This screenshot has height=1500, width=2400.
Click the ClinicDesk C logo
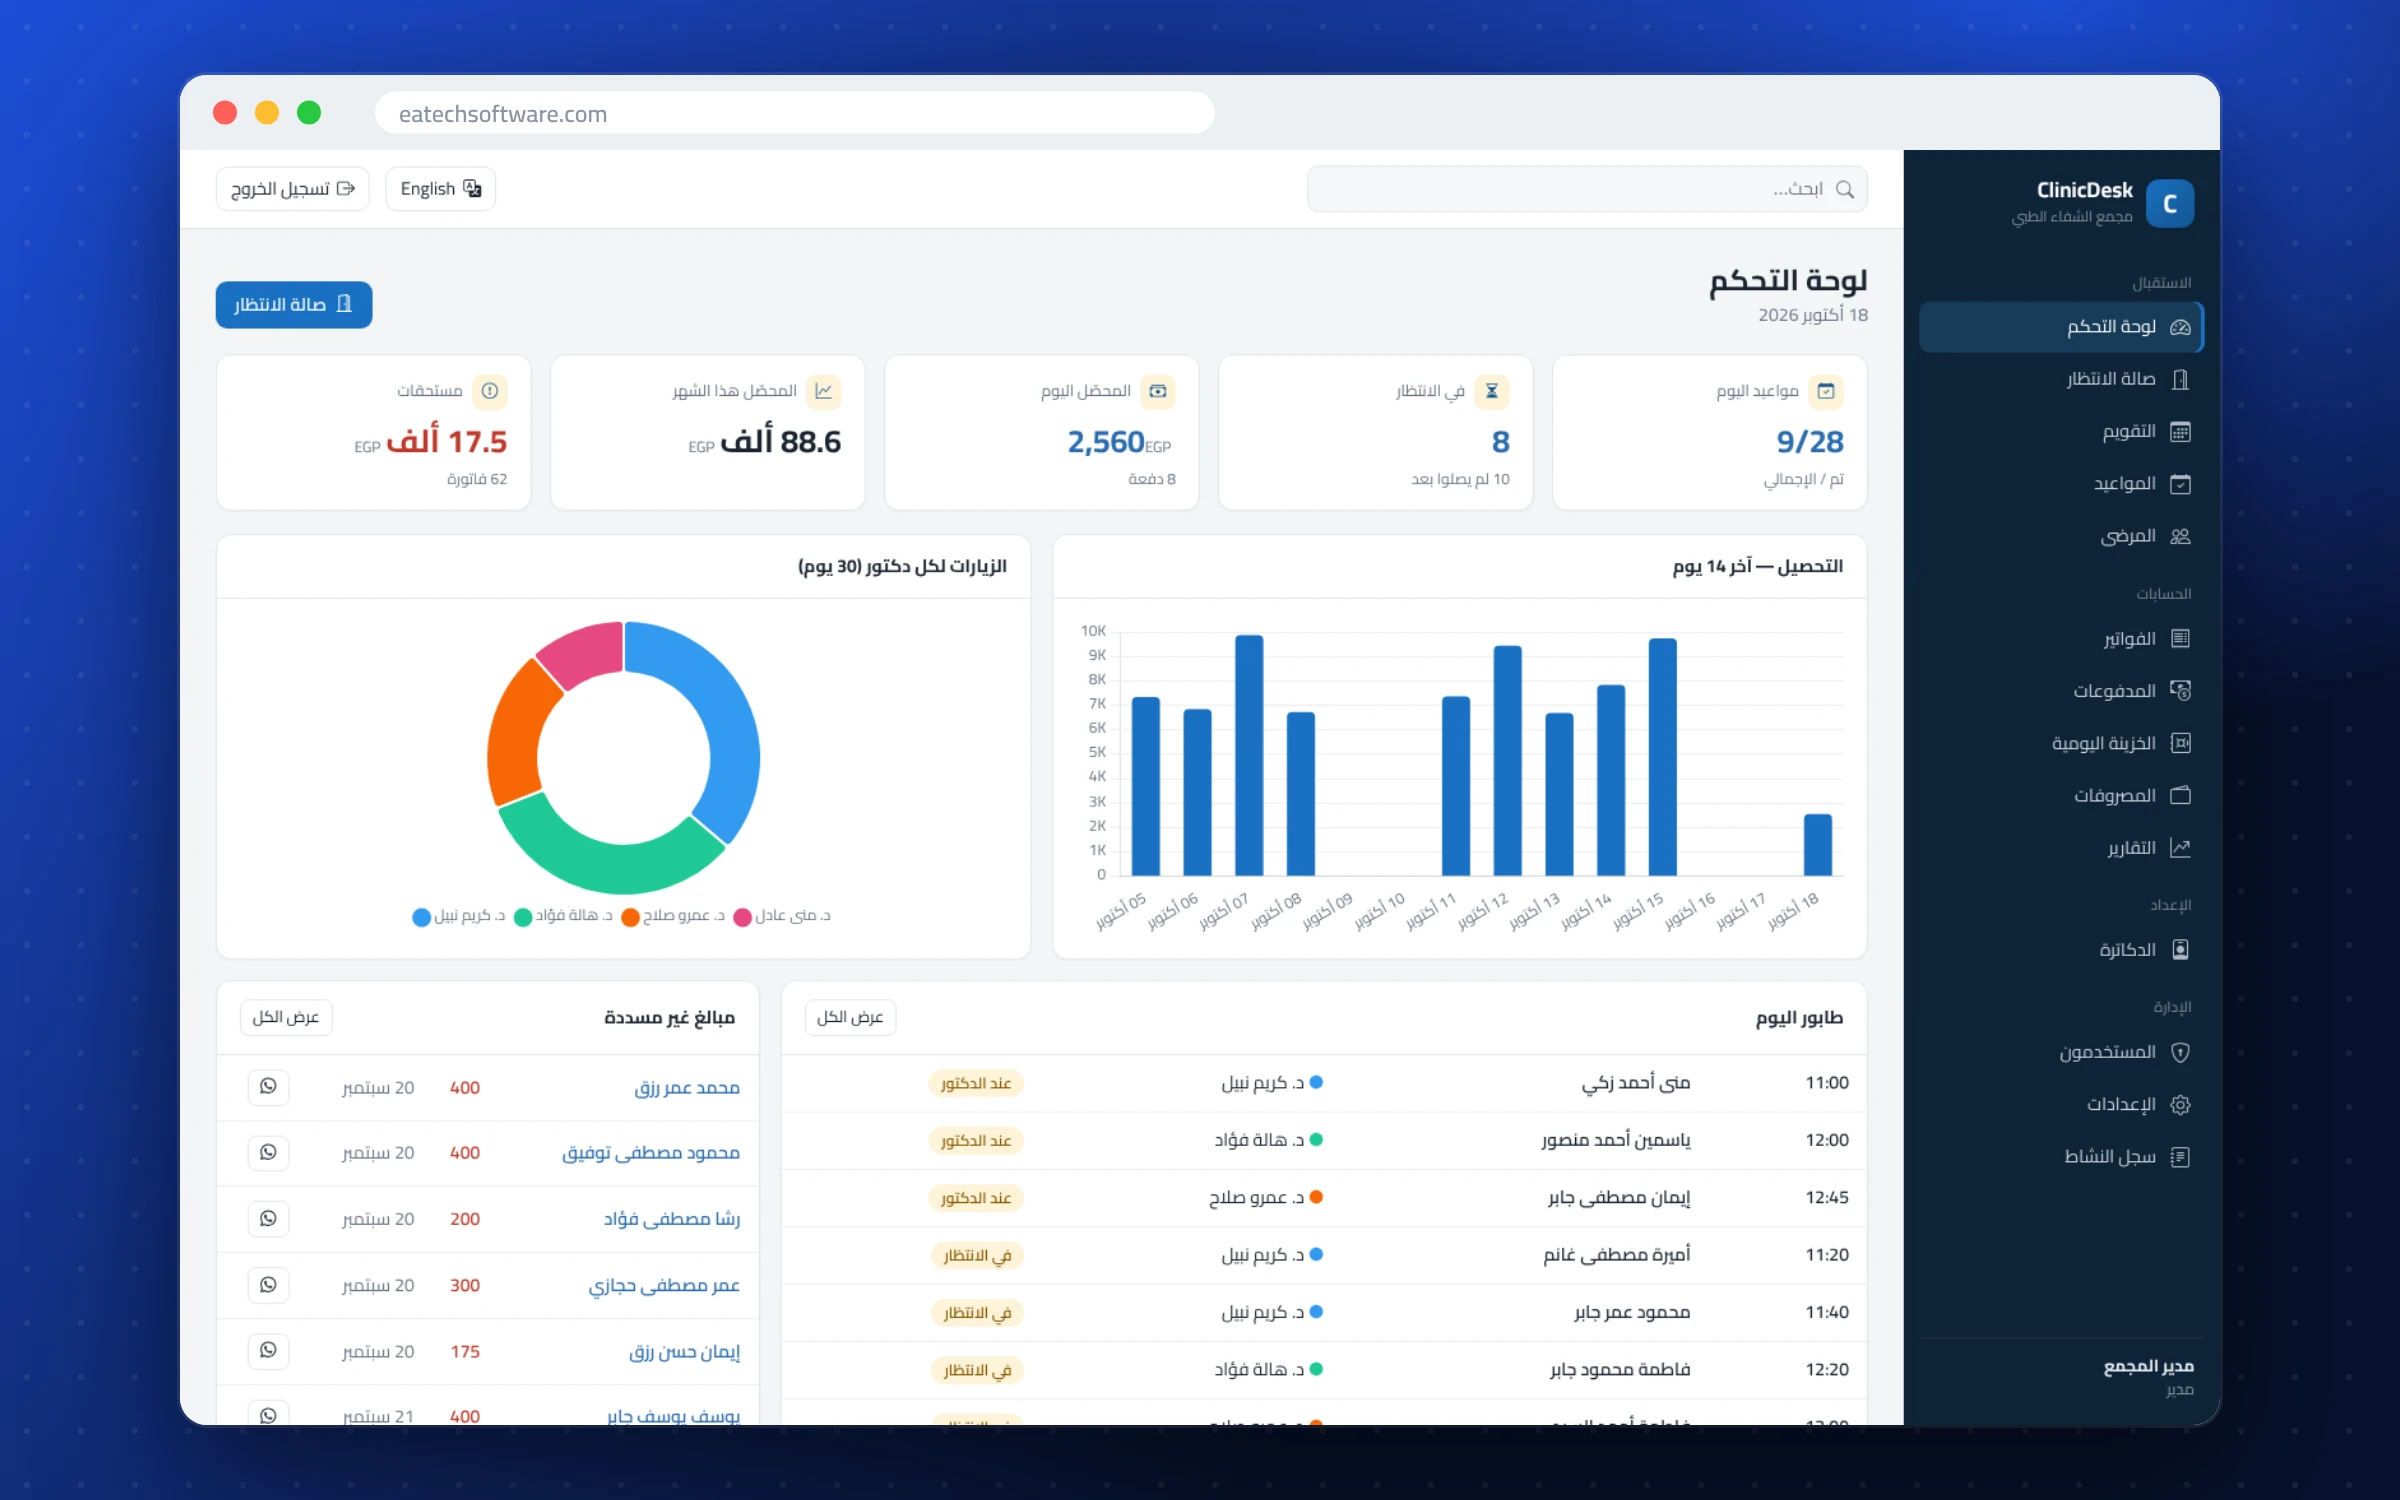click(x=2169, y=203)
